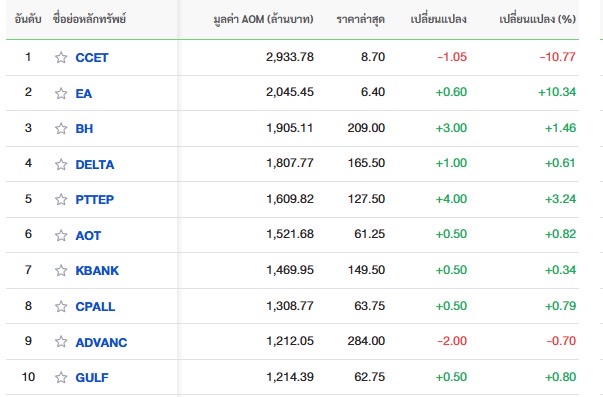Open the GULF symbol link
This screenshot has width=603, height=397.
(92, 377)
